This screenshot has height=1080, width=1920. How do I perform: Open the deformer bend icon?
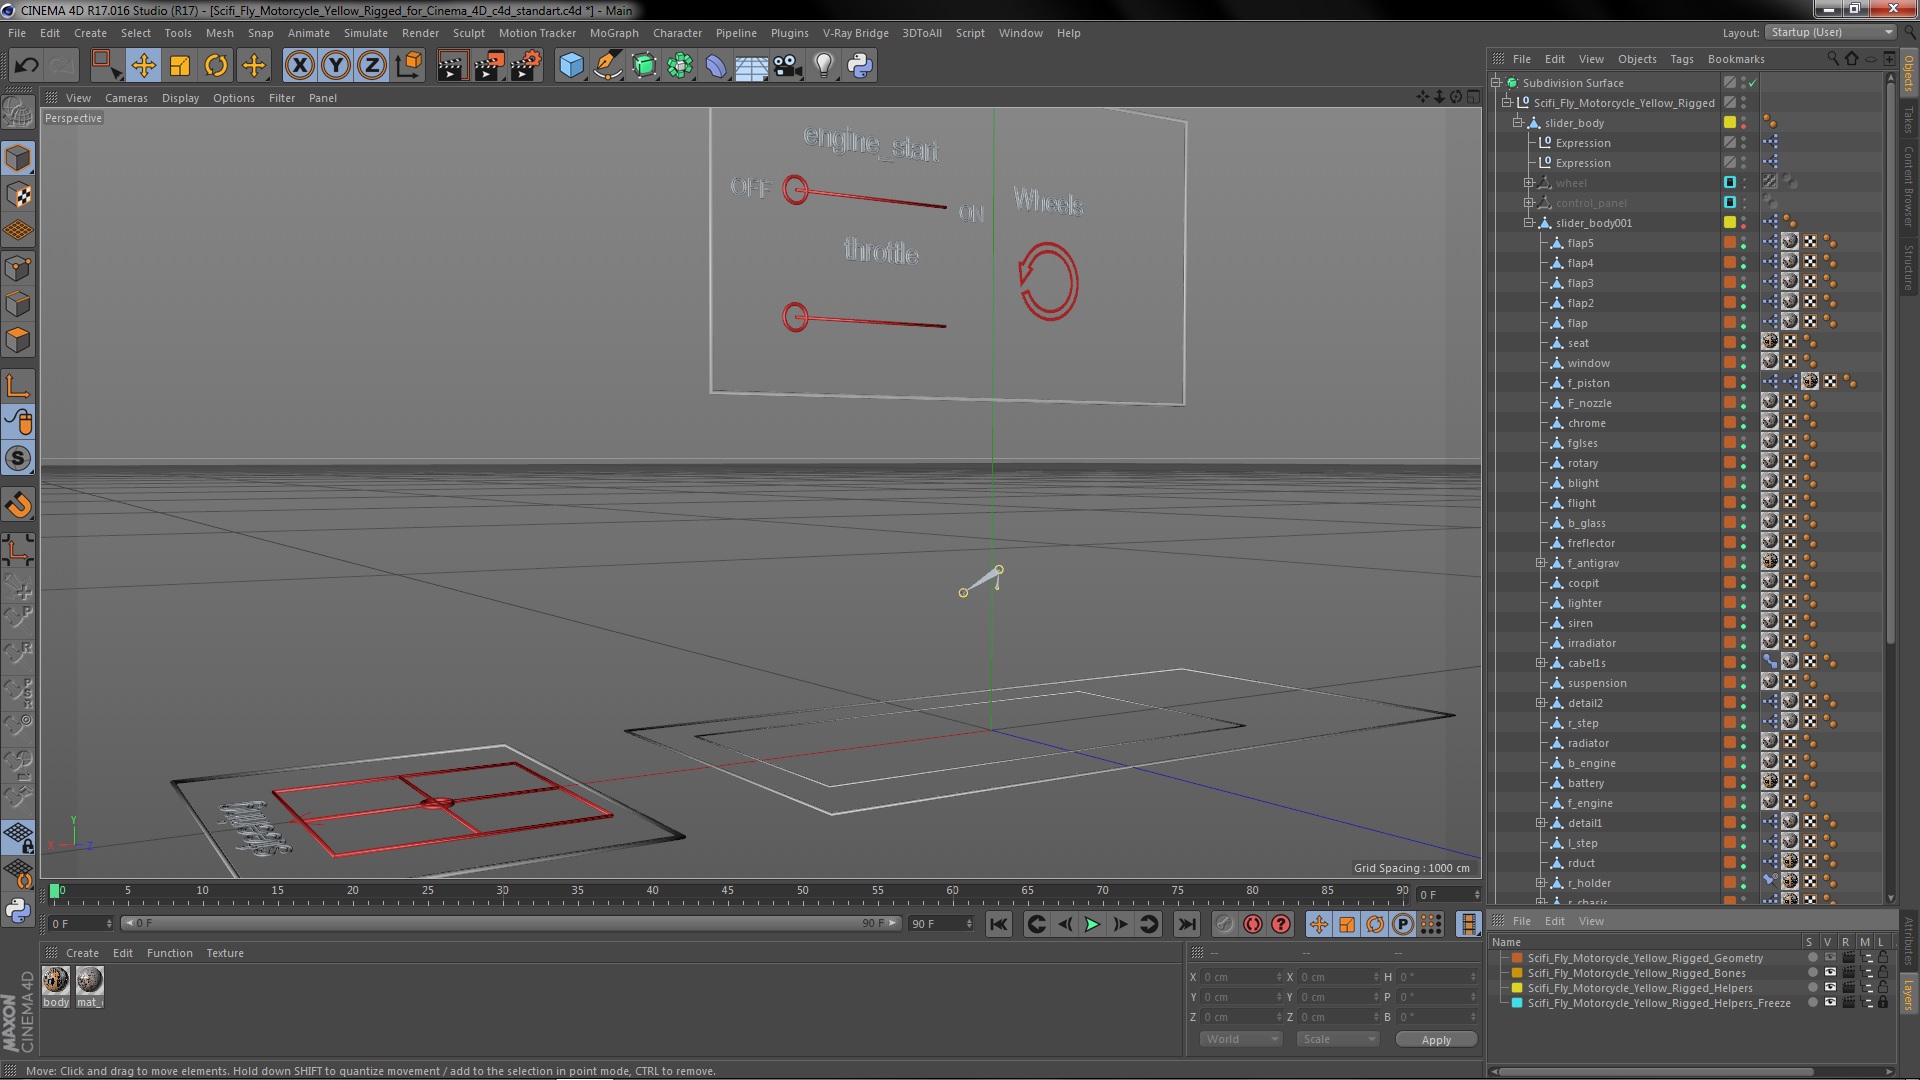tap(716, 66)
